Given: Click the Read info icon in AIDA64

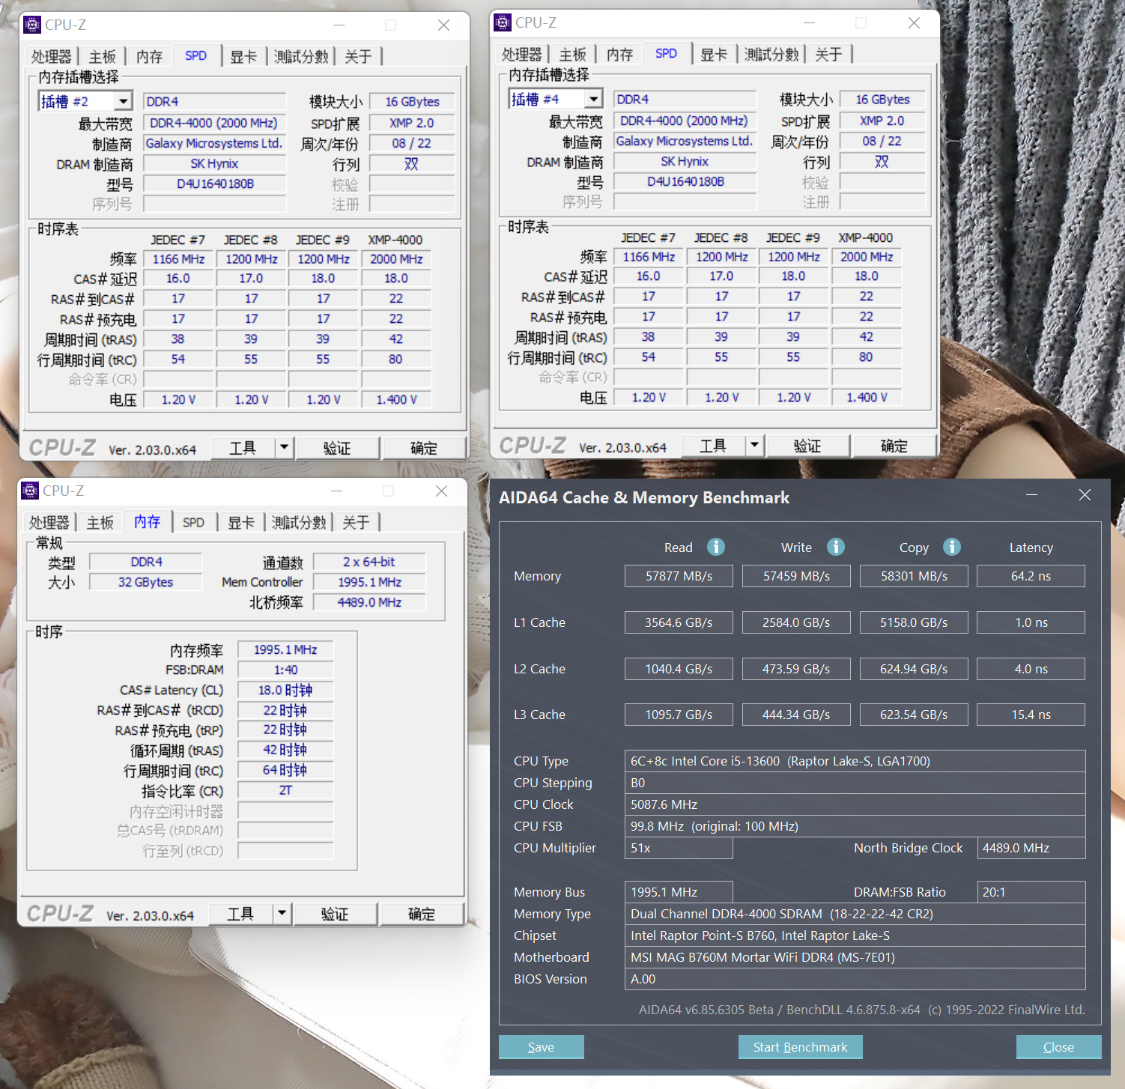Looking at the screenshot, I should (715, 547).
